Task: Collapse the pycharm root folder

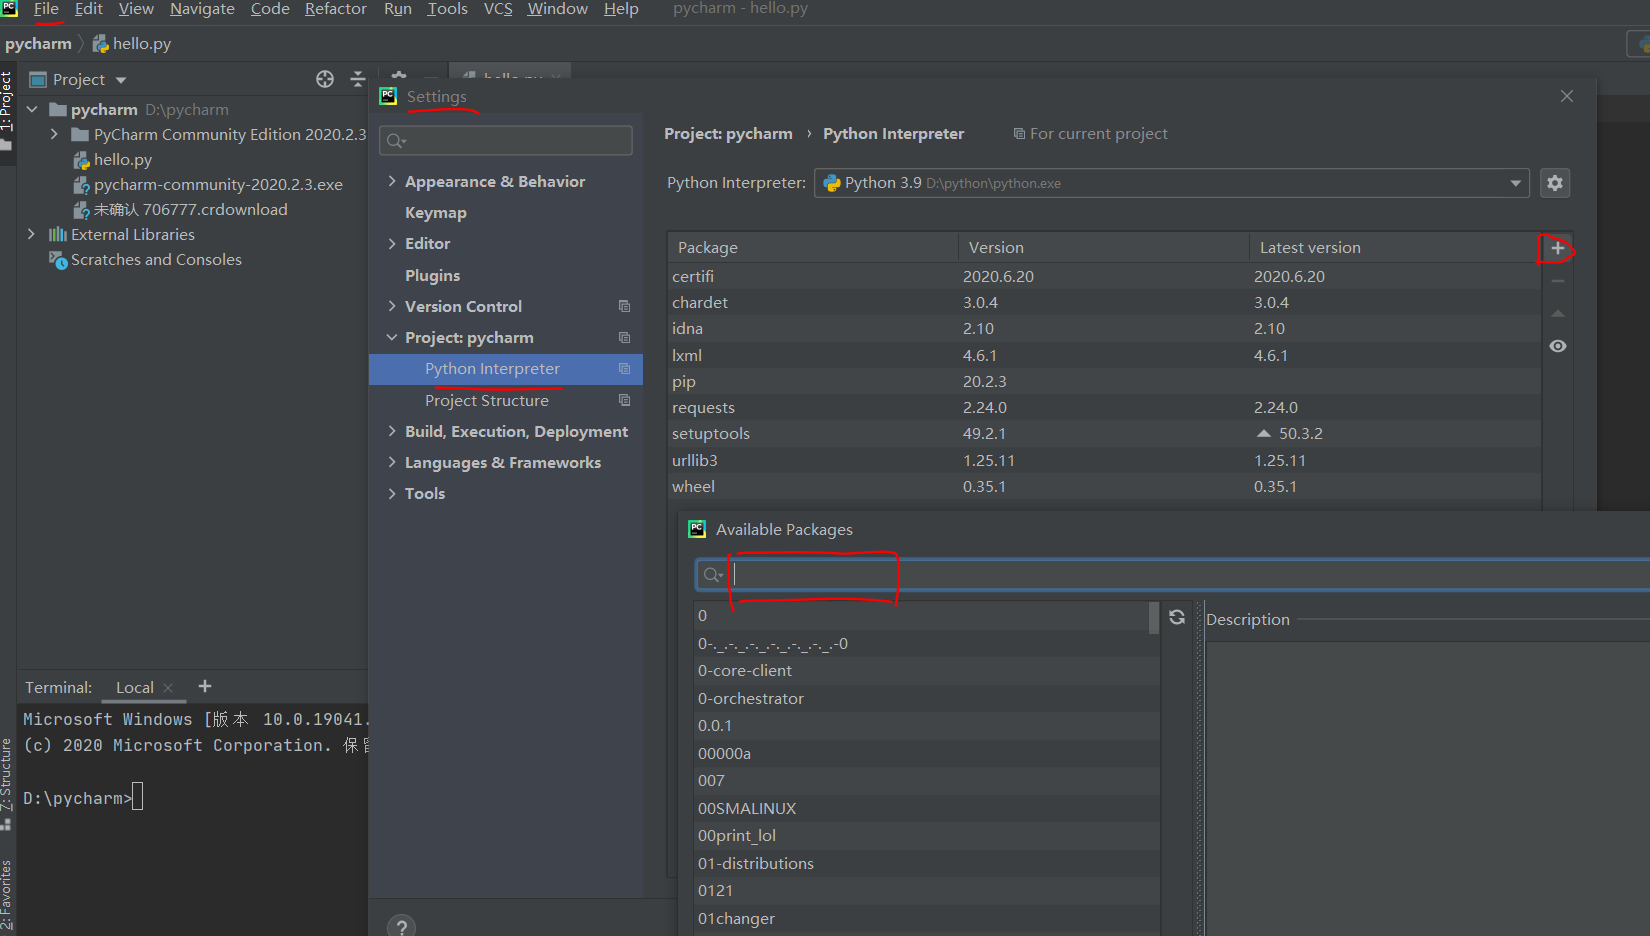Action: click(32, 109)
